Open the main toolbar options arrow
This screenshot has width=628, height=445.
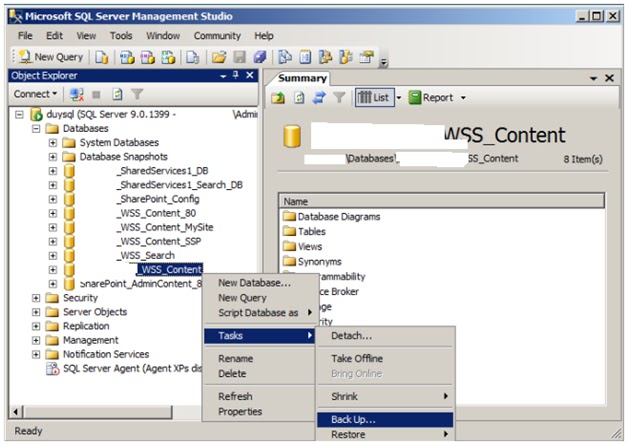384,61
